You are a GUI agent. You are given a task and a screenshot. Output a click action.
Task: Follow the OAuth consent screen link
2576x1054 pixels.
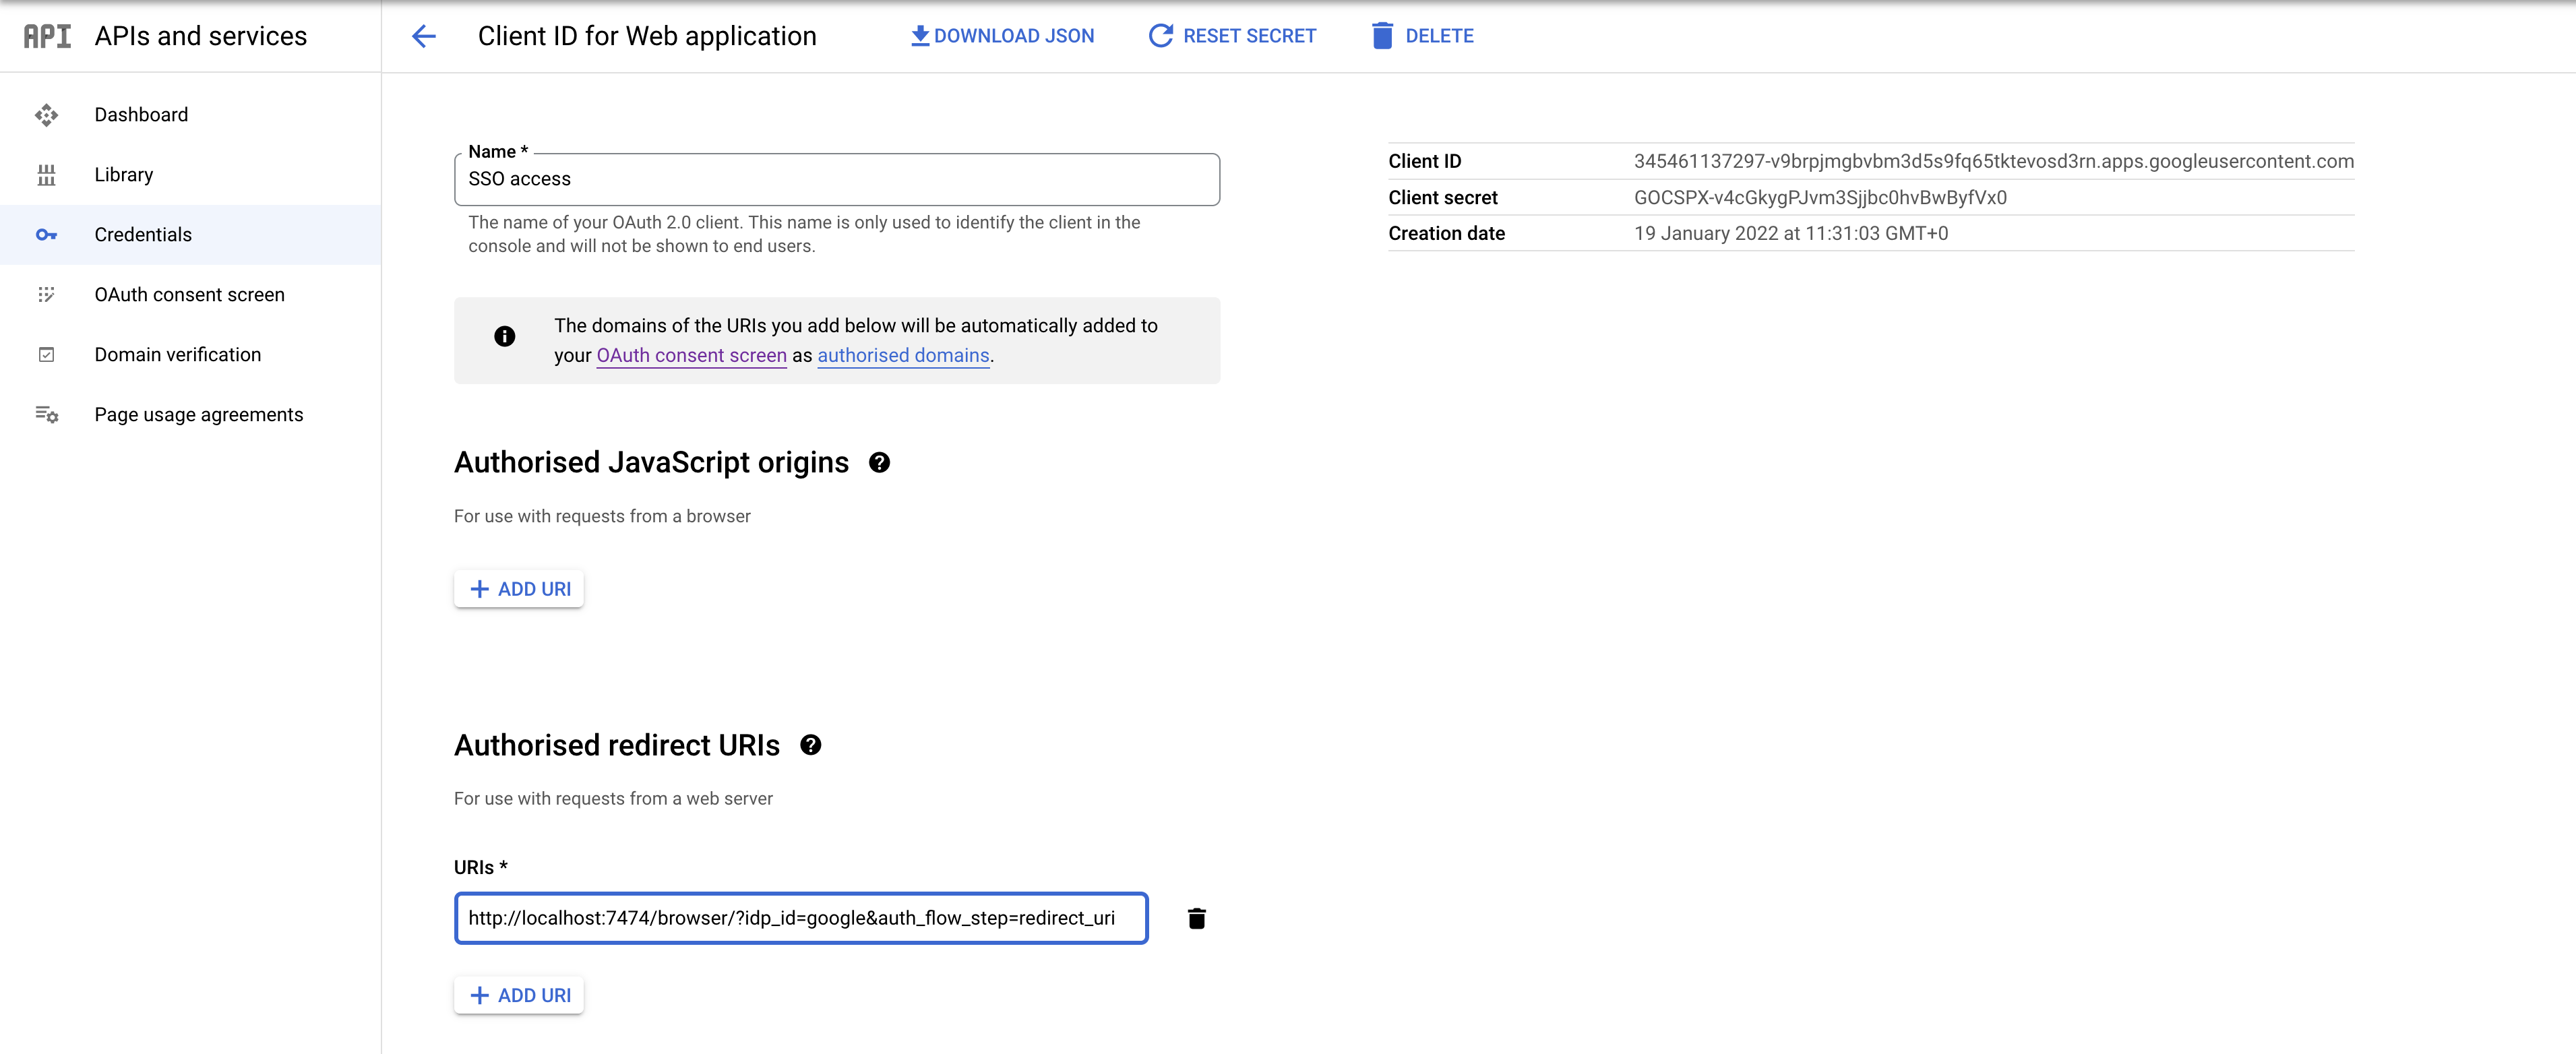pos(690,355)
